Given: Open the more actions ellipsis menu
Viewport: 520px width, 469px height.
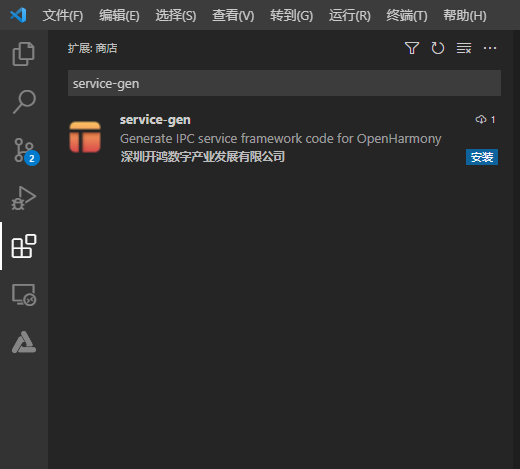Looking at the screenshot, I should [x=490, y=48].
